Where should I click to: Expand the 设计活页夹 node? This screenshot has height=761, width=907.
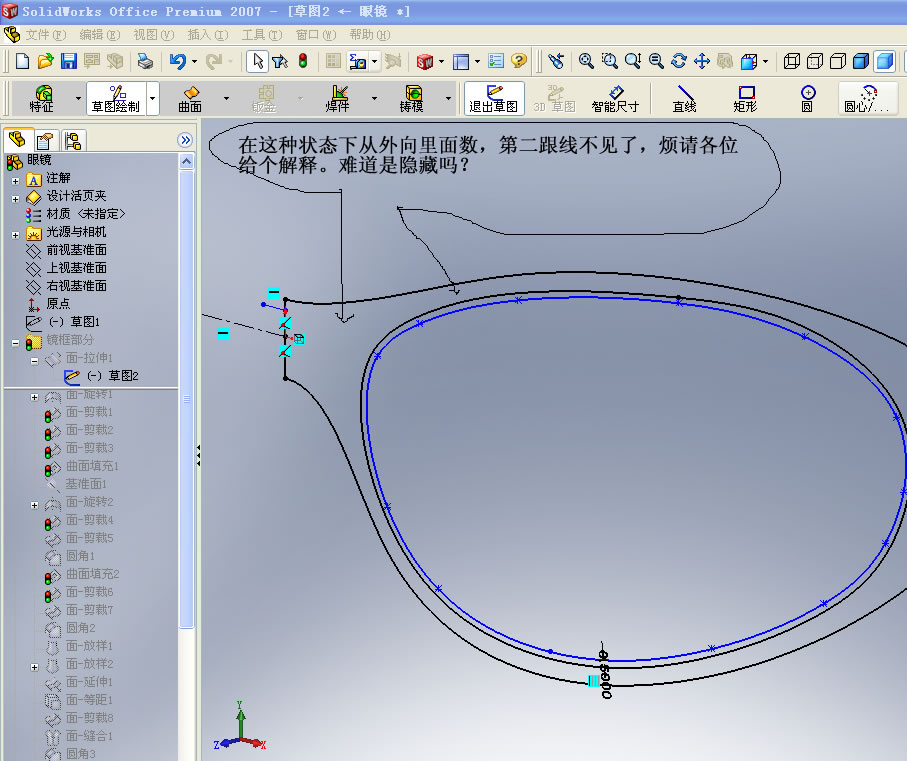(x=16, y=199)
